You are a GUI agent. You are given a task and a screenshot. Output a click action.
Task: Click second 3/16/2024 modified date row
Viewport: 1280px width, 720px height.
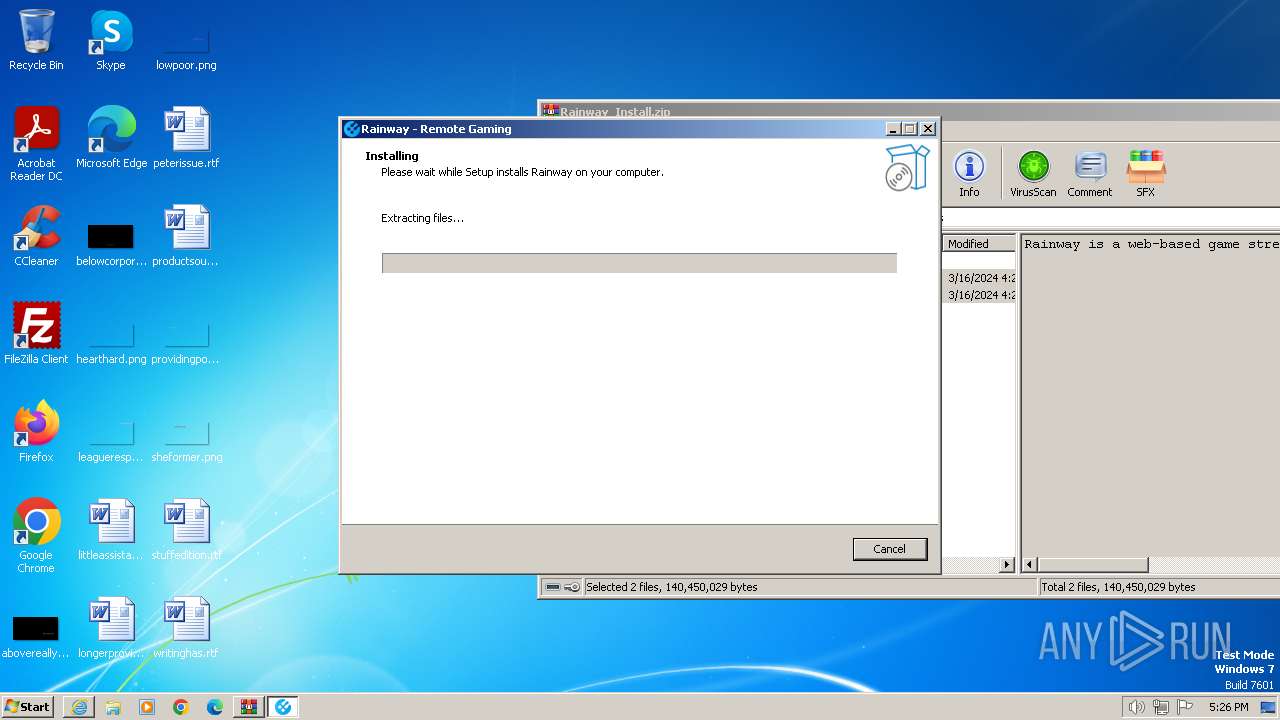point(980,295)
